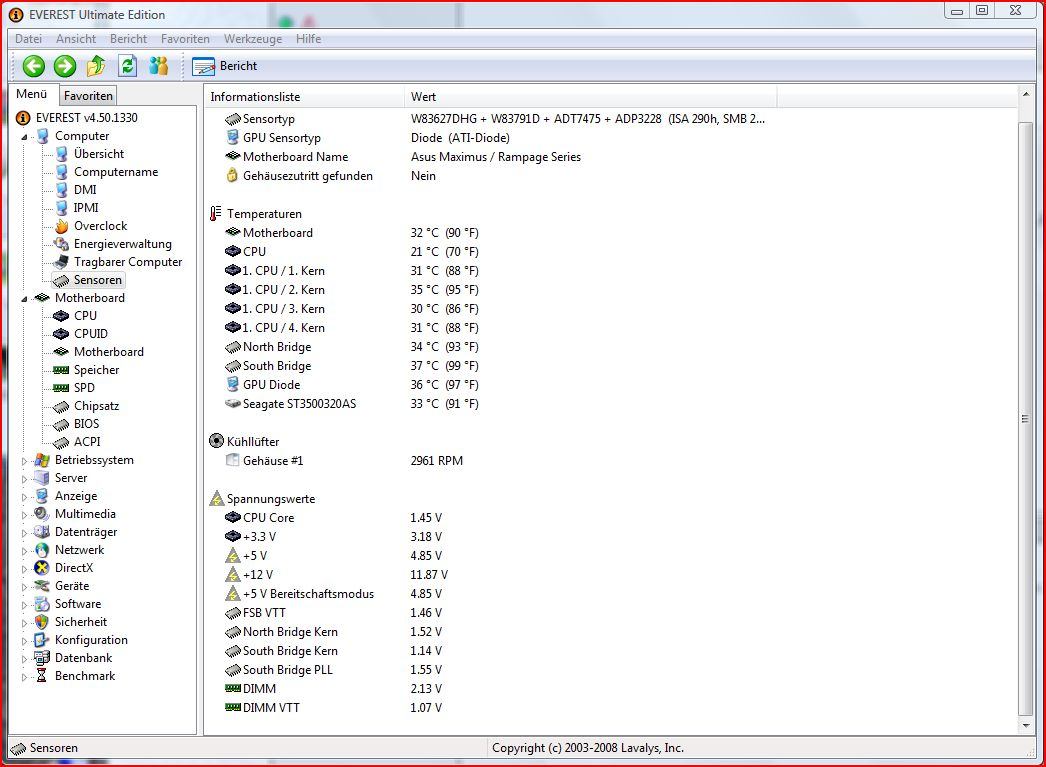
Task: Select the CPU chip icon under Motherboard
Action: (61, 316)
